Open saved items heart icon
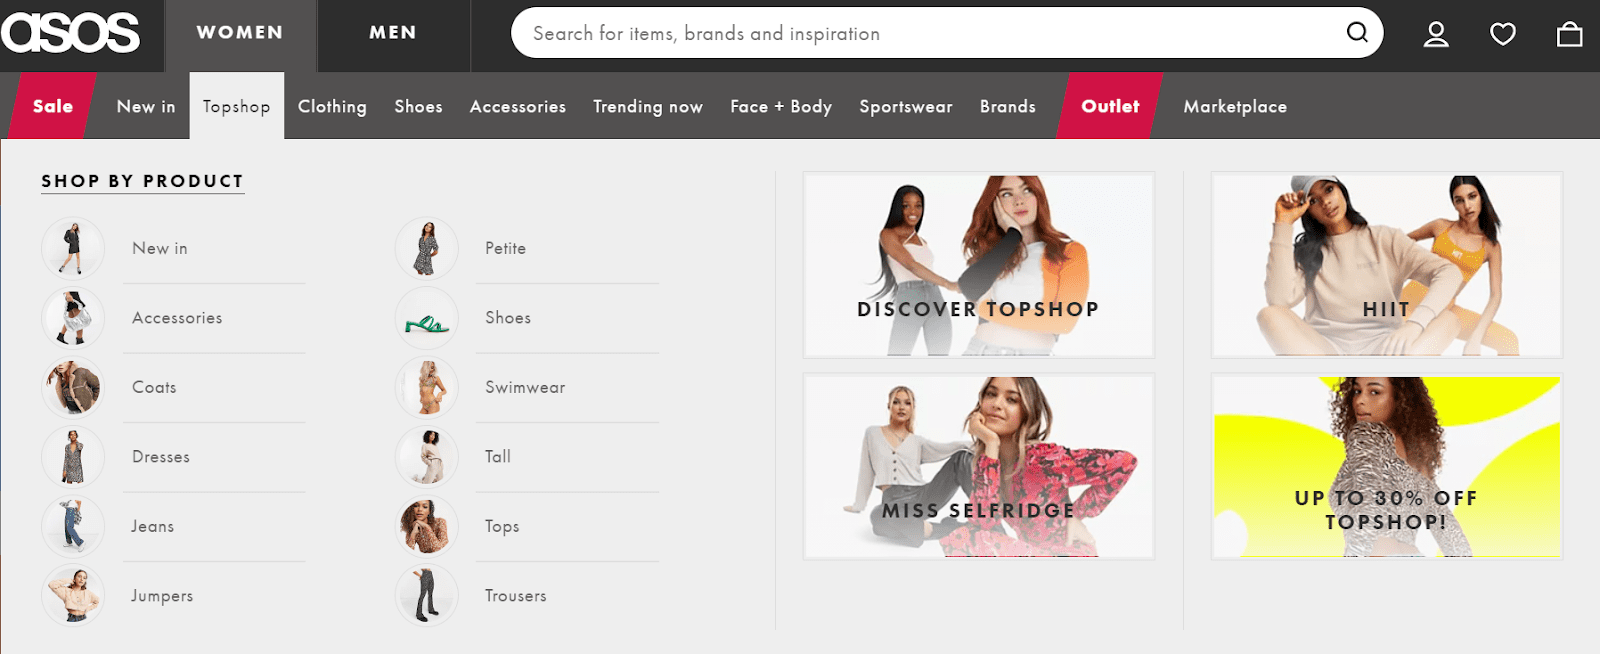The image size is (1600, 654). (1503, 34)
